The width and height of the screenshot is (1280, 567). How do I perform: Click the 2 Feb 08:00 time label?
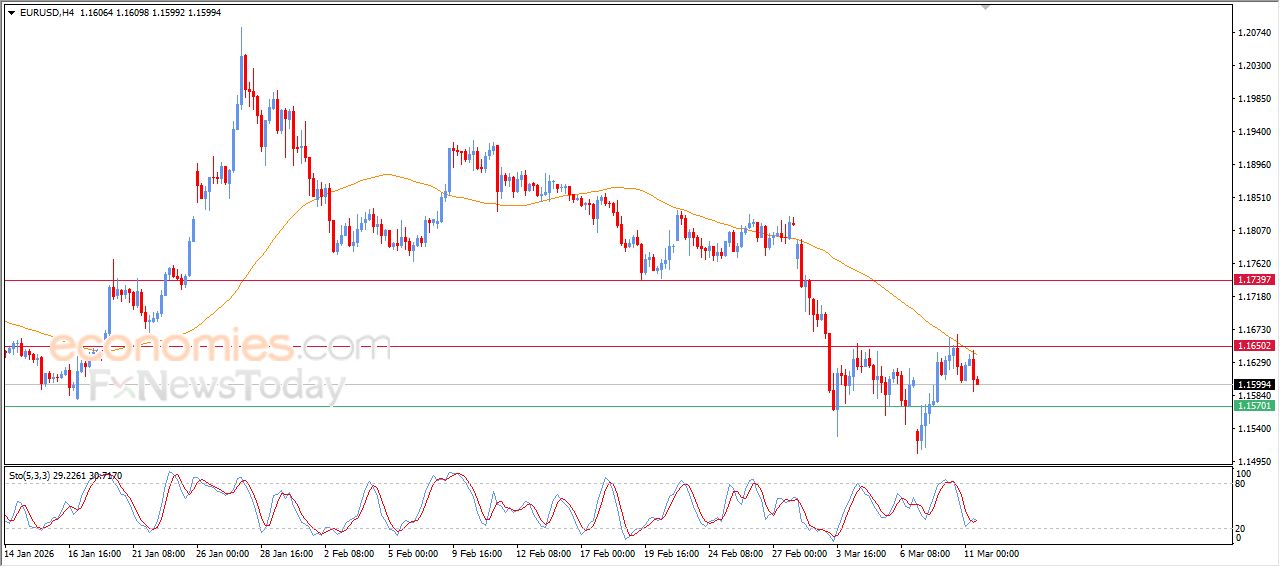click(x=350, y=552)
